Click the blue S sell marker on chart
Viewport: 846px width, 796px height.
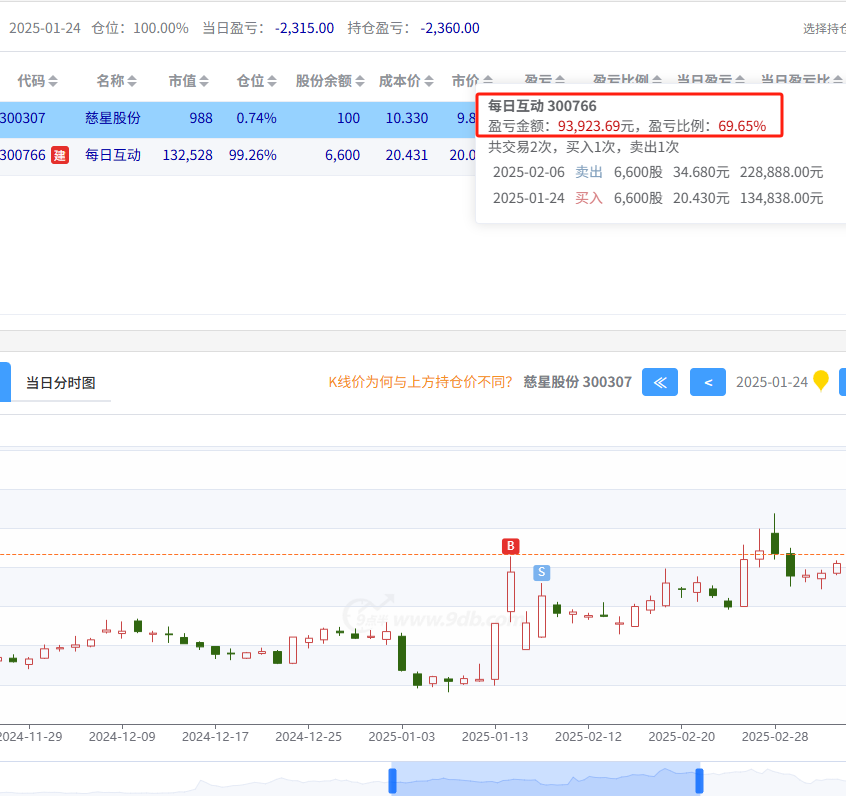click(541, 572)
